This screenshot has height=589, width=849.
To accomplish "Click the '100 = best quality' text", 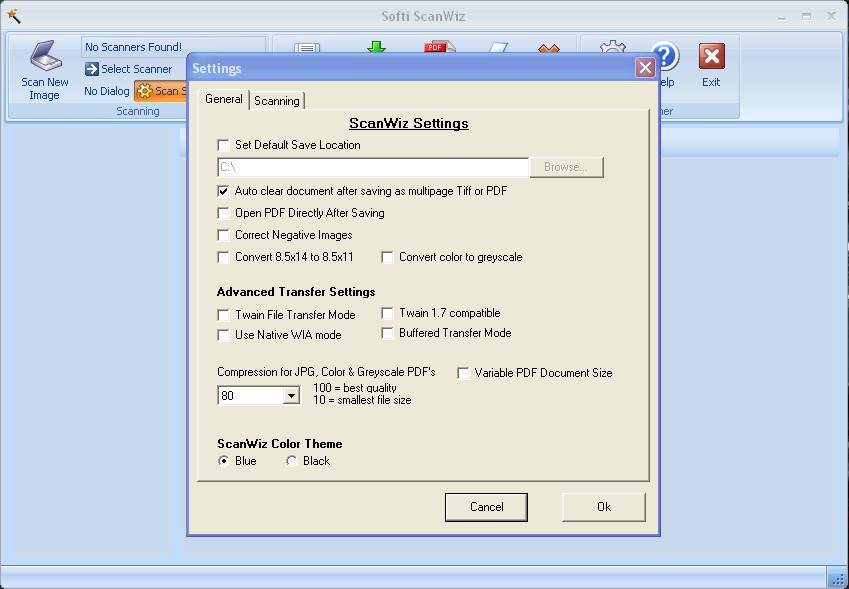I will click(355, 388).
